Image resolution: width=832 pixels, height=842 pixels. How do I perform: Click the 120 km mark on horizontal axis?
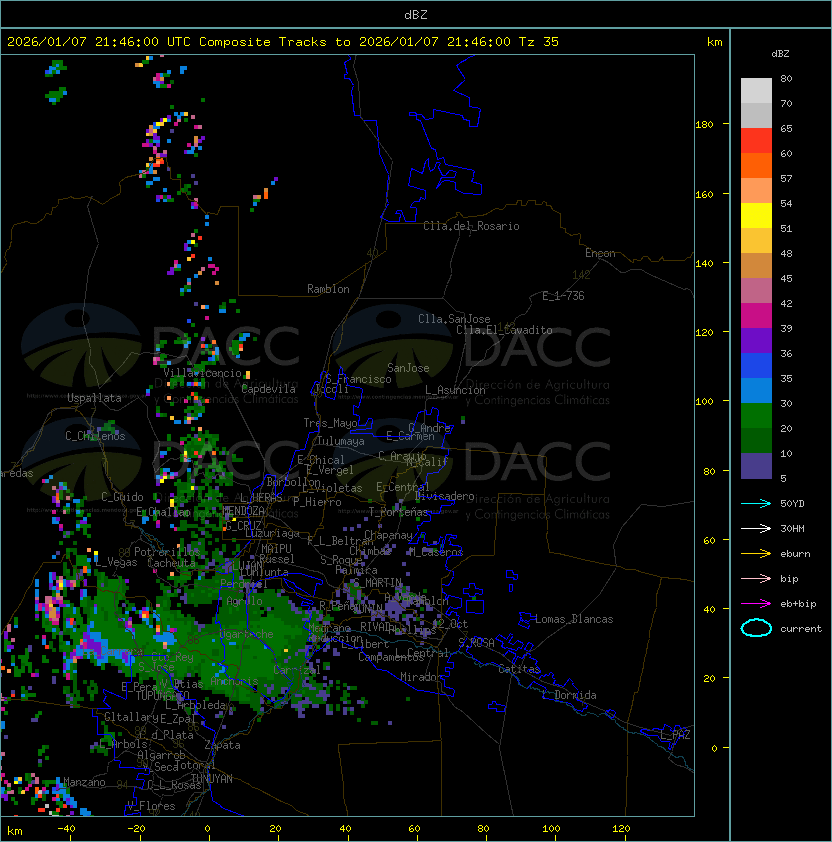pyautogui.click(x=621, y=829)
